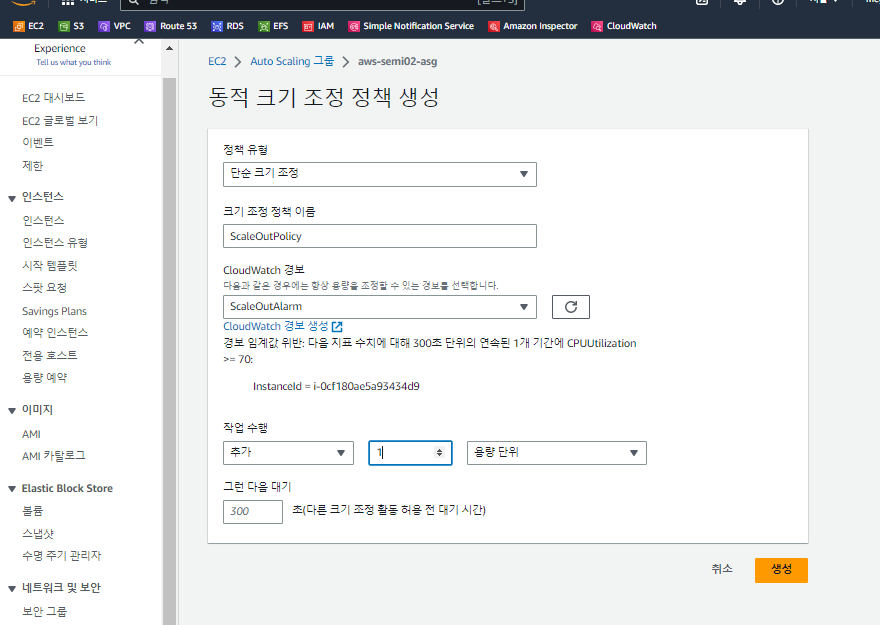The height and width of the screenshot is (625, 880).
Task: Collapse the 이미지 sidebar section
Action: [x=12, y=411]
